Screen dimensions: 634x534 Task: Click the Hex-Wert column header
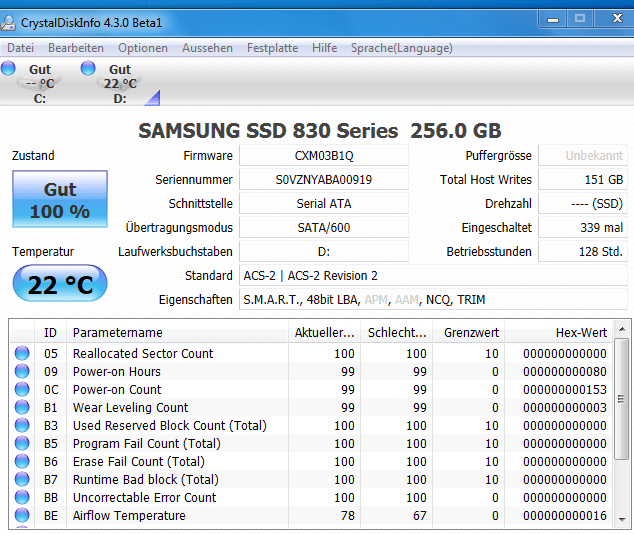[x=559, y=332]
